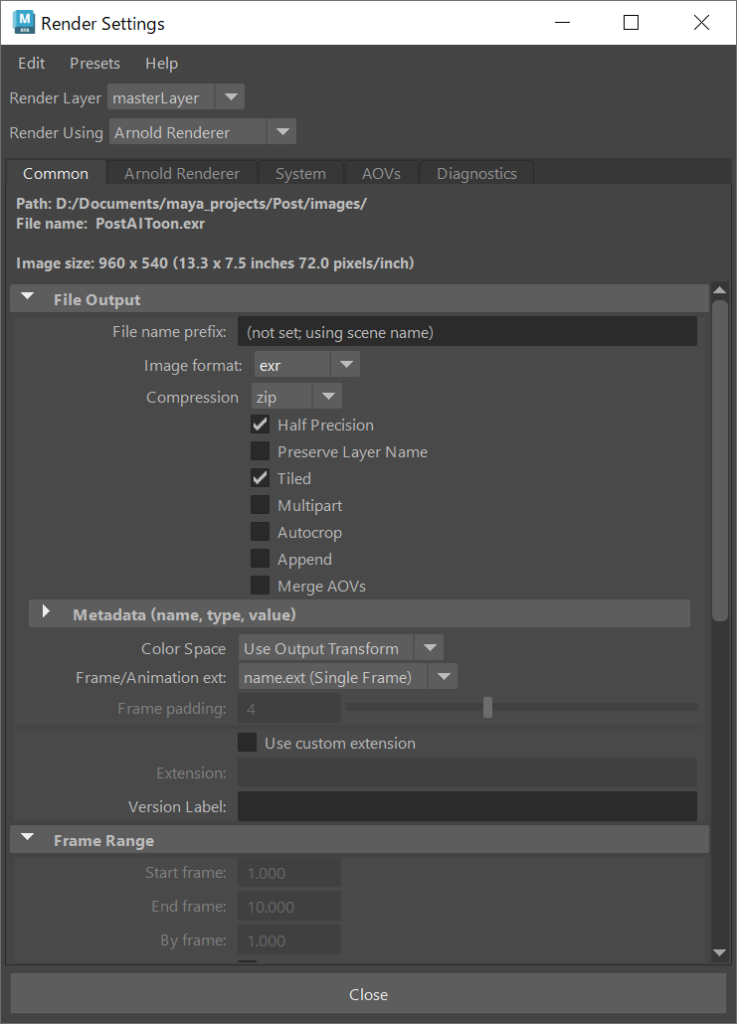Switch to the System tab

[x=300, y=174]
